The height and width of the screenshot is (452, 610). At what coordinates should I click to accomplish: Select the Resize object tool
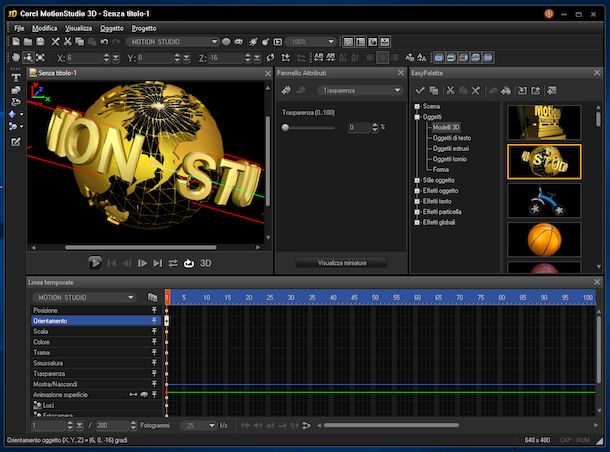(x=40, y=58)
